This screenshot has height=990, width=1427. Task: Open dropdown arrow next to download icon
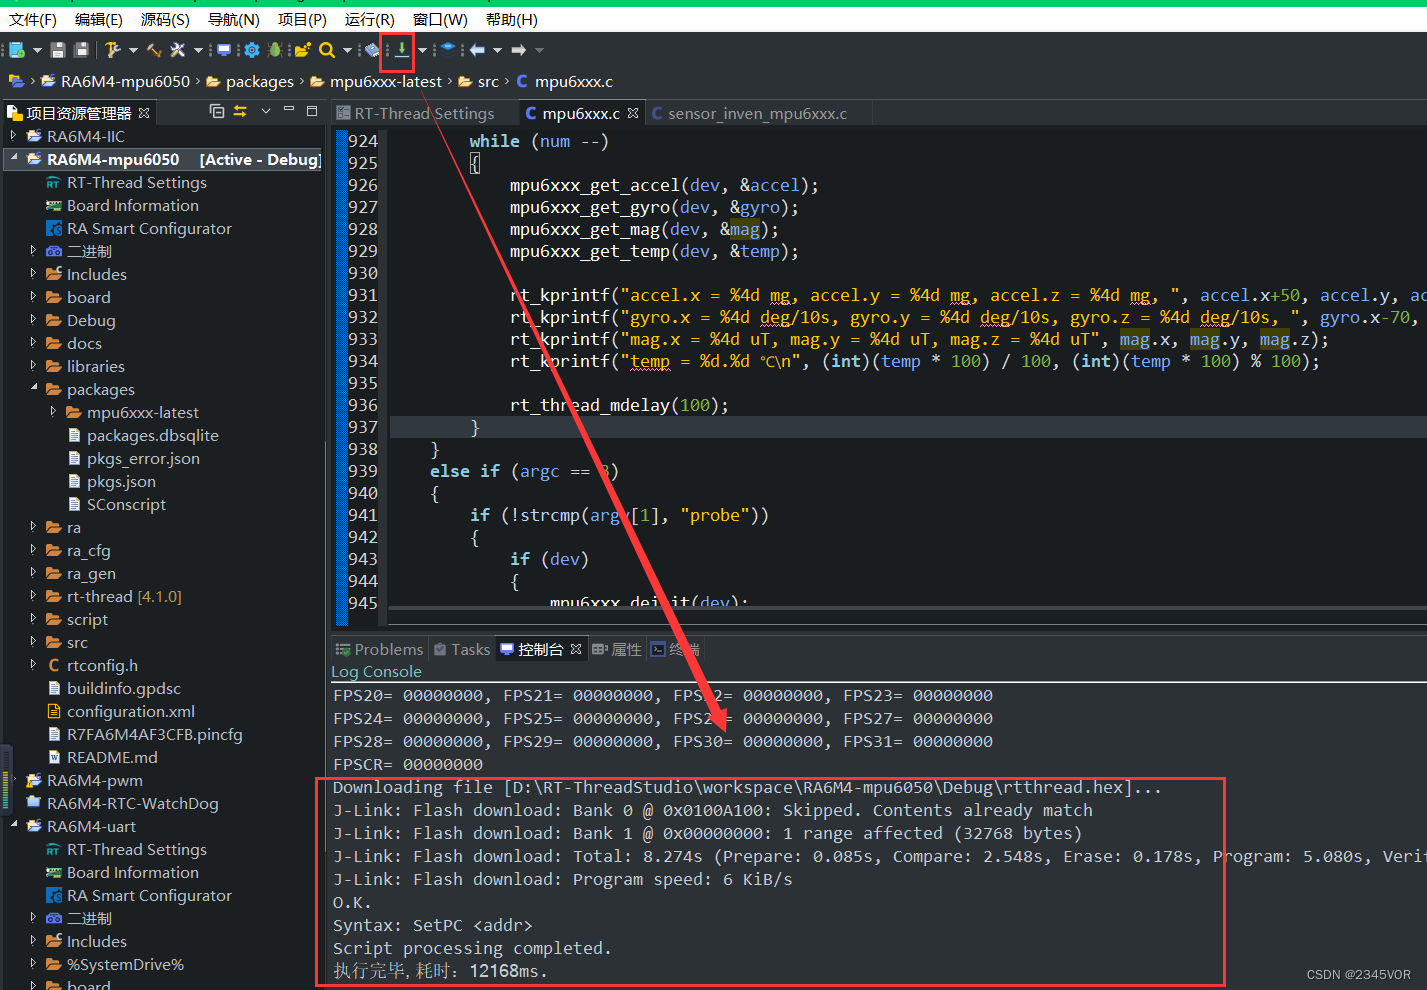click(x=422, y=50)
